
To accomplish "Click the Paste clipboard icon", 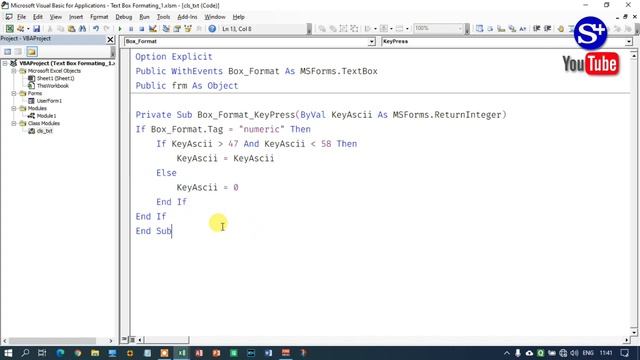I will (x=71, y=29).
